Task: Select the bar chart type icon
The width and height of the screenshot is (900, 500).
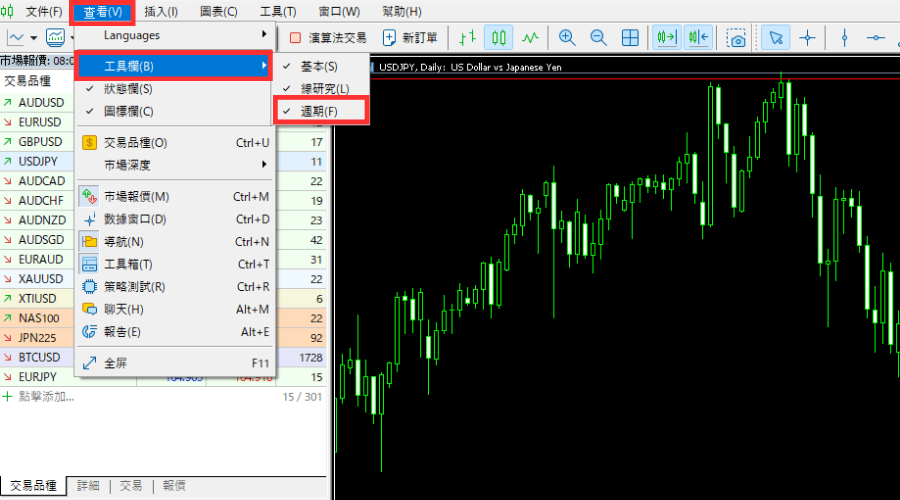Action: pos(467,38)
